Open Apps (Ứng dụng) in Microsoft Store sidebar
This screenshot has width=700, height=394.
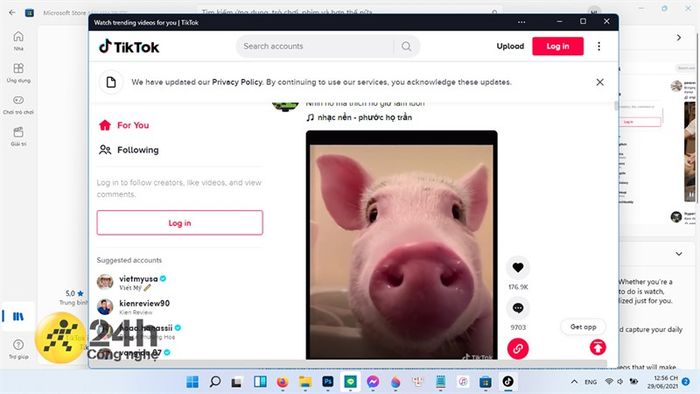18,73
